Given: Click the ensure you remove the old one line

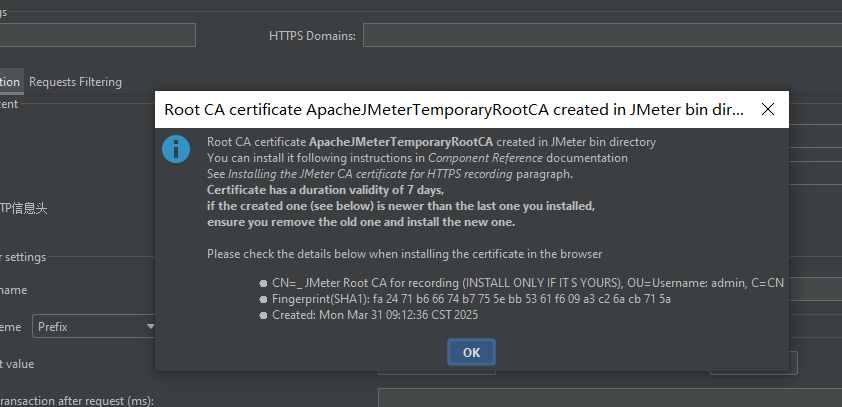Looking at the screenshot, I should [x=361, y=222].
